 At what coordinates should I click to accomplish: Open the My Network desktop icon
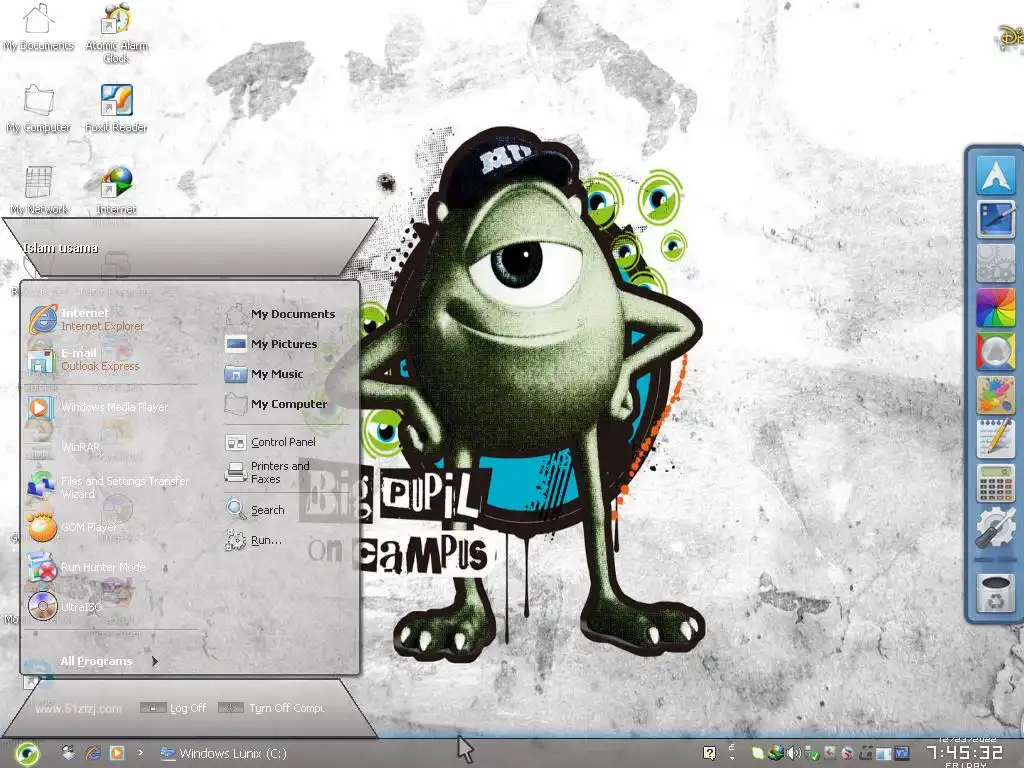(39, 190)
